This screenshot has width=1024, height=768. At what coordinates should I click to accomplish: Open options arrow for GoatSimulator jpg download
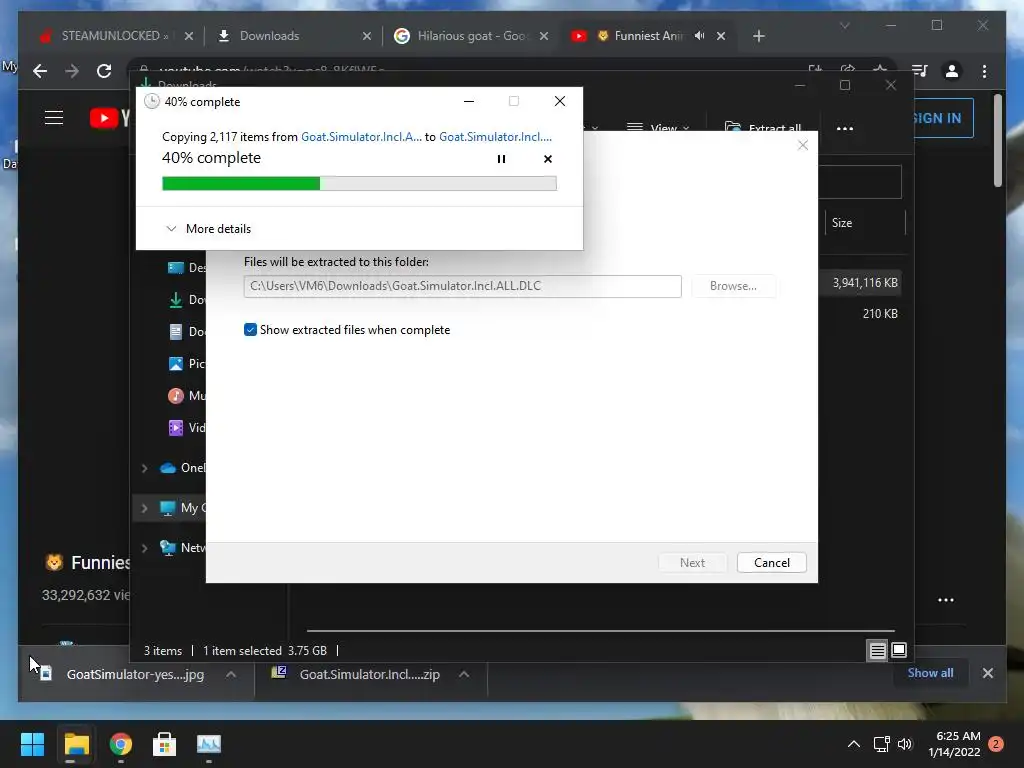click(x=231, y=675)
